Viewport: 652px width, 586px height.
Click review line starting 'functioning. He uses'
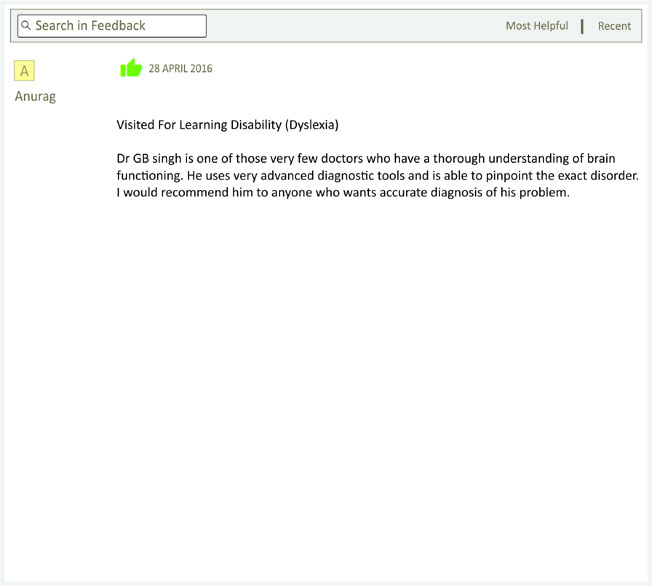point(378,176)
